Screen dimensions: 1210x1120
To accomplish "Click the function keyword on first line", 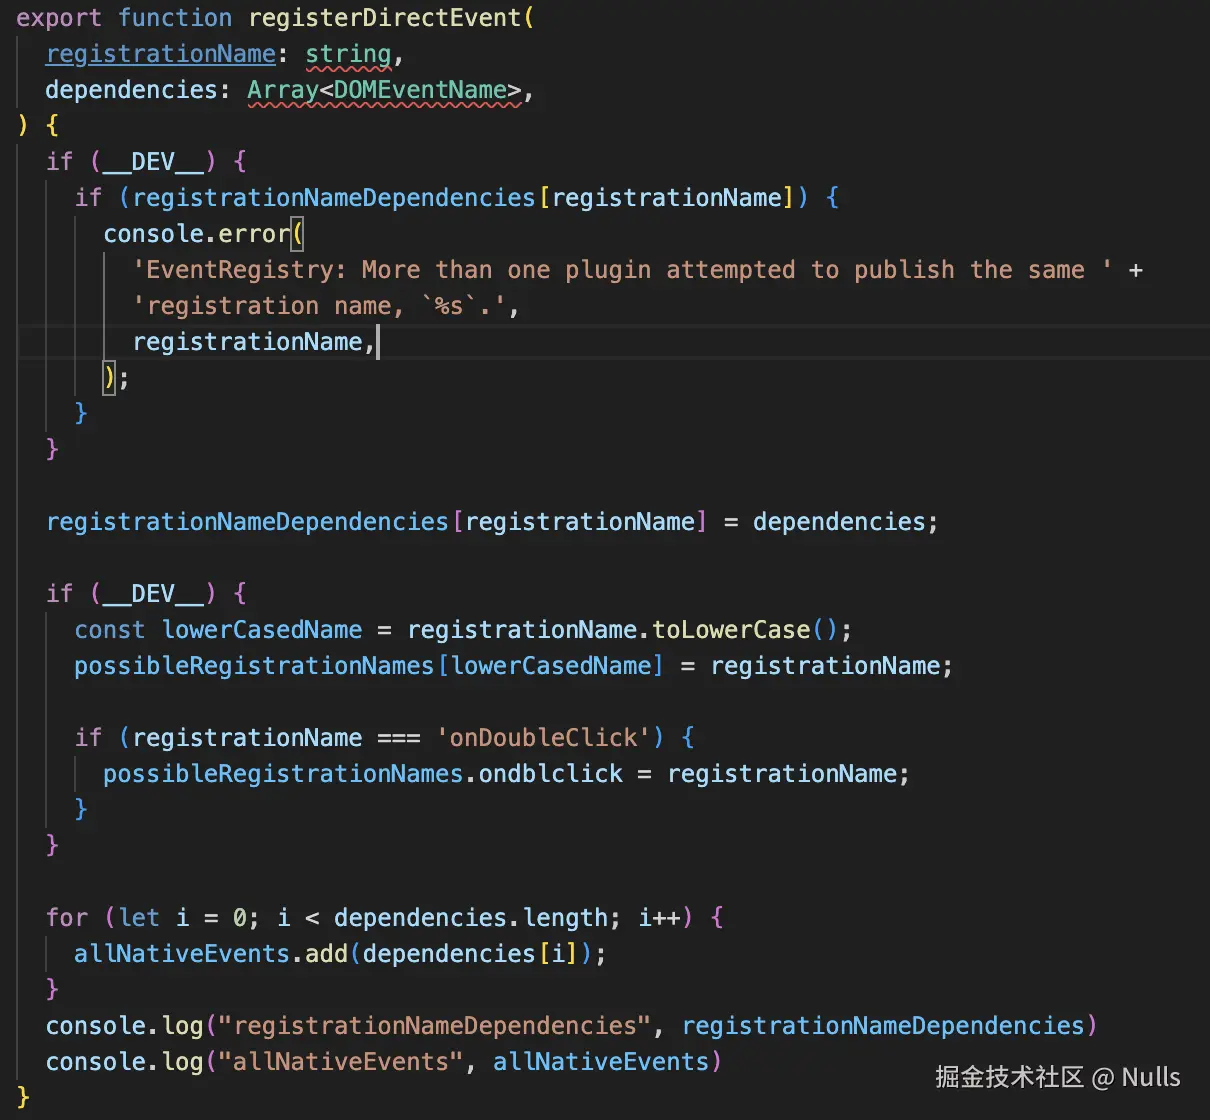I will click(x=175, y=18).
